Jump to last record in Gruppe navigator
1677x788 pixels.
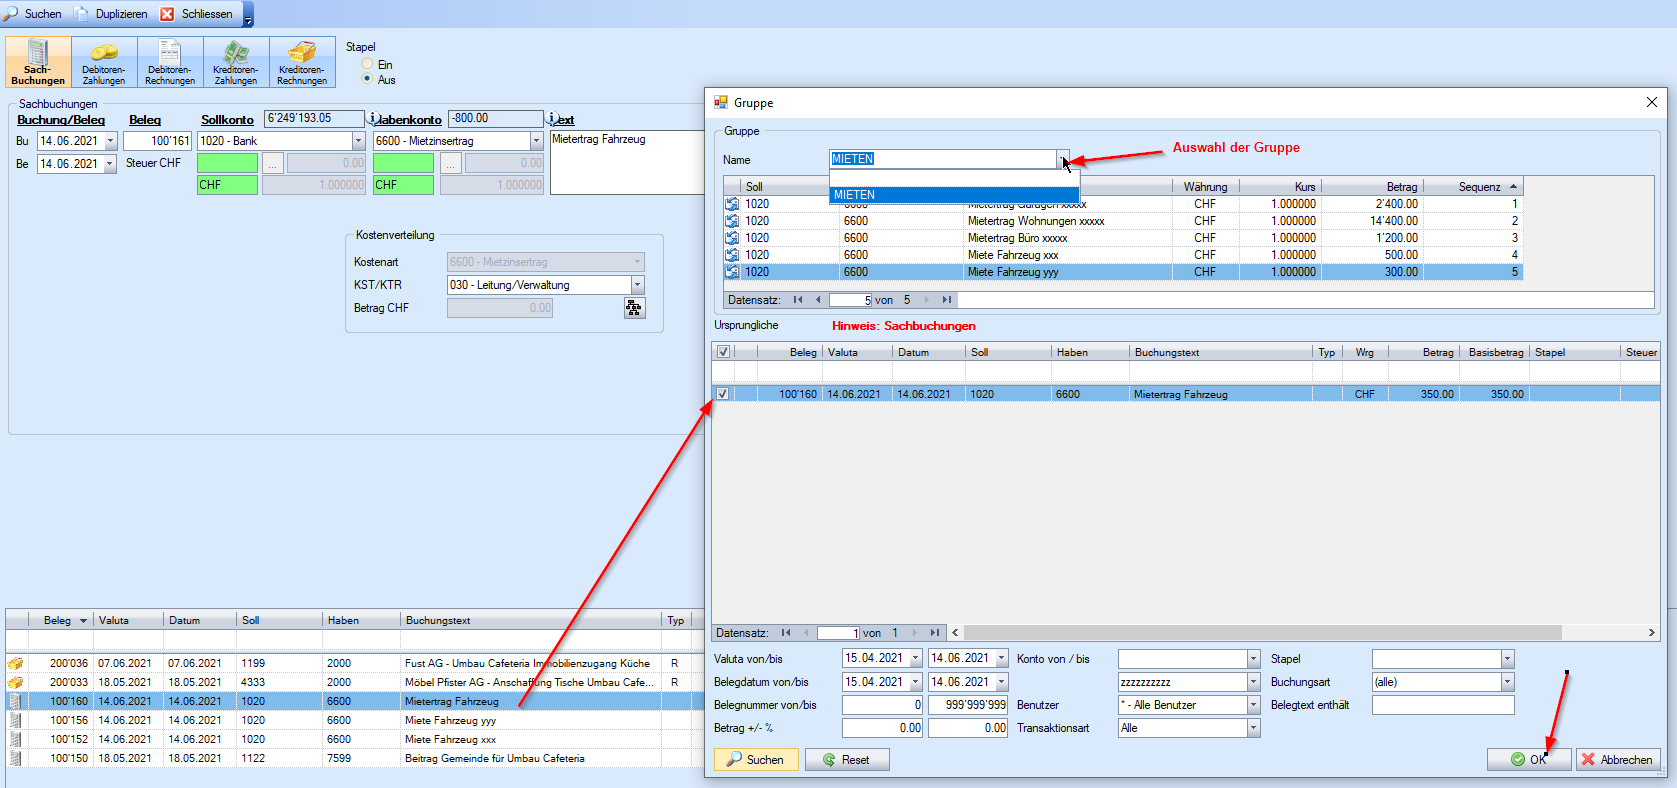[946, 300]
